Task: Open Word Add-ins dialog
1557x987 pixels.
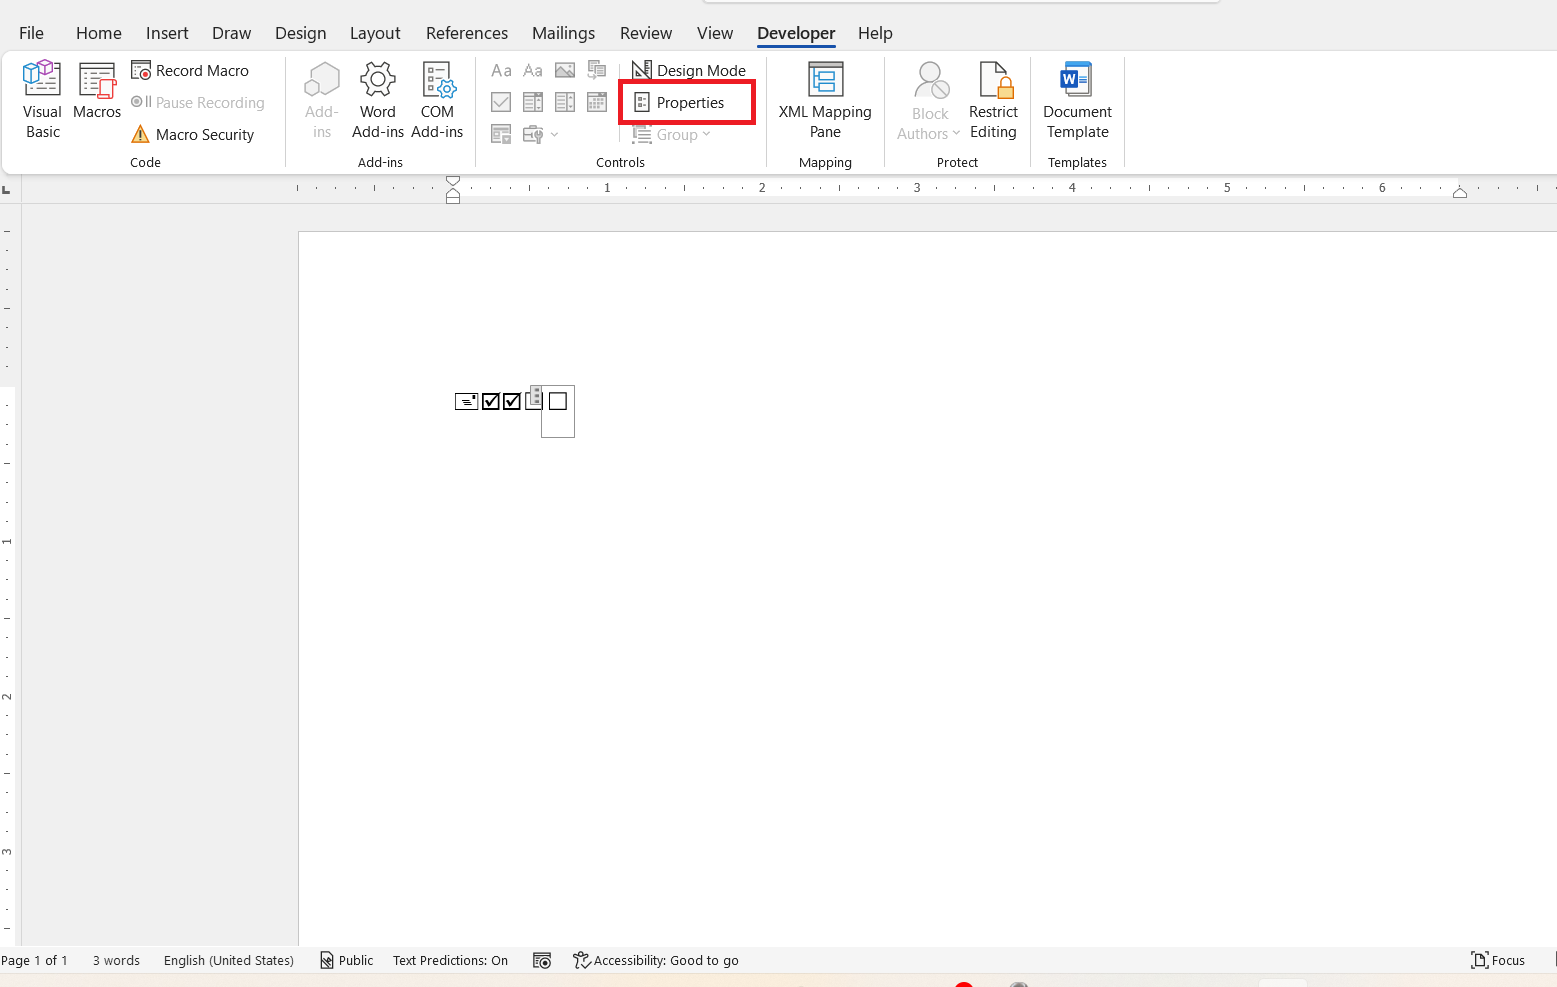Action: [x=378, y=100]
